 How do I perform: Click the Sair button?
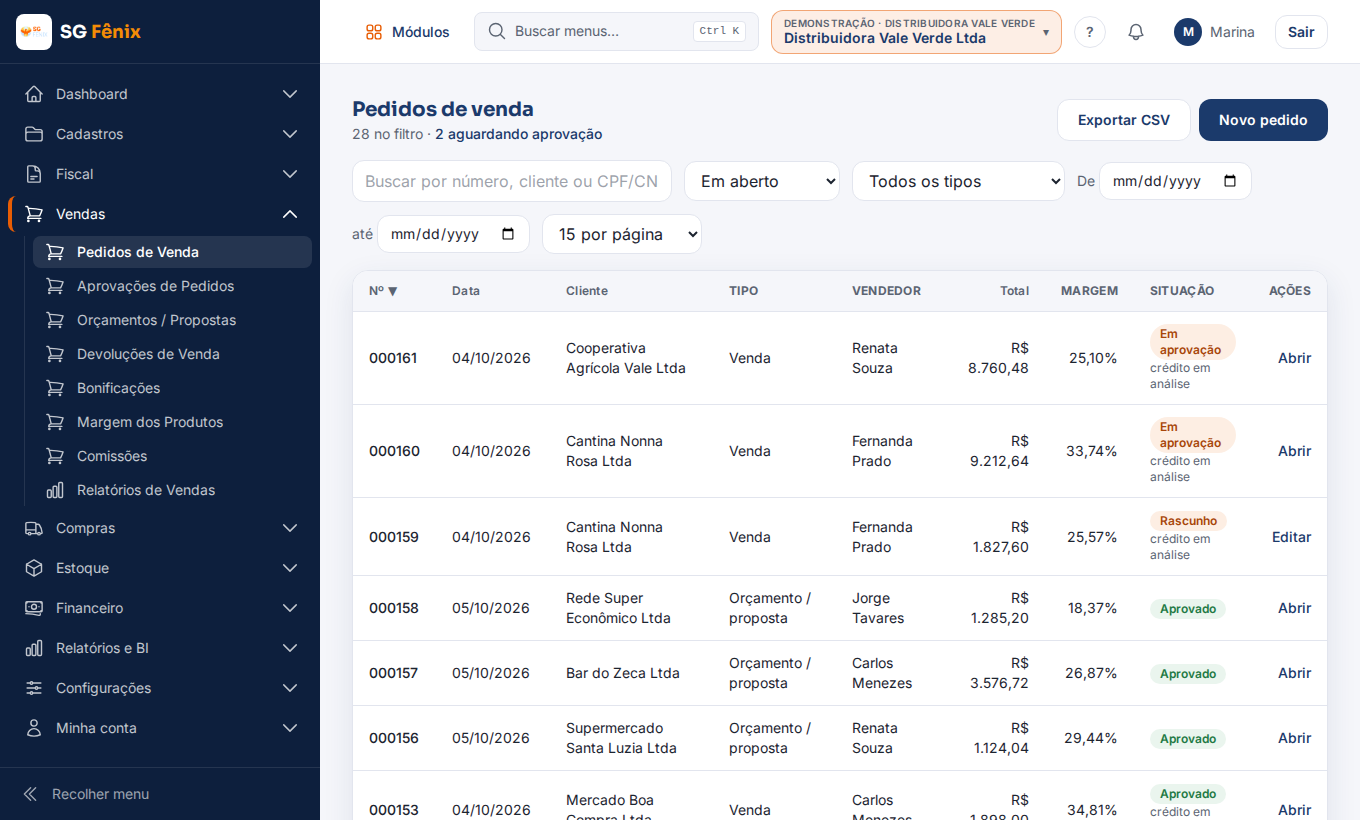click(x=1301, y=32)
